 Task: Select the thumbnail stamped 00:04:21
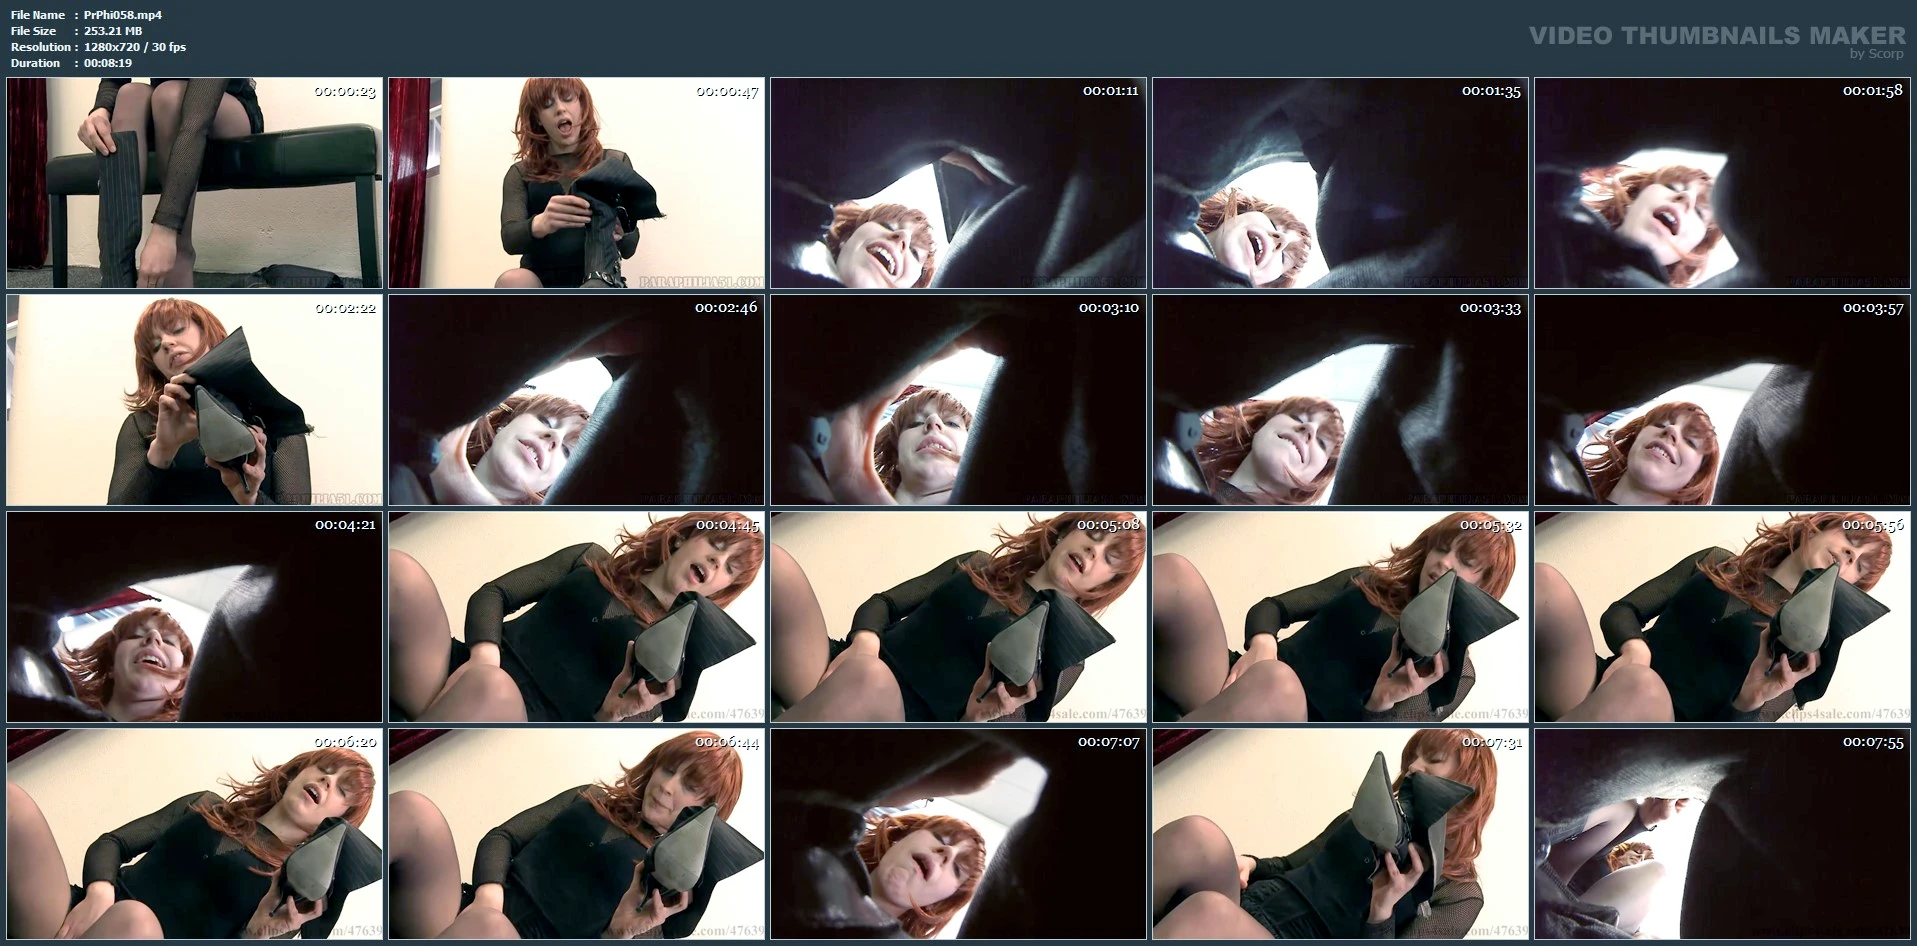[x=195, y=617]
